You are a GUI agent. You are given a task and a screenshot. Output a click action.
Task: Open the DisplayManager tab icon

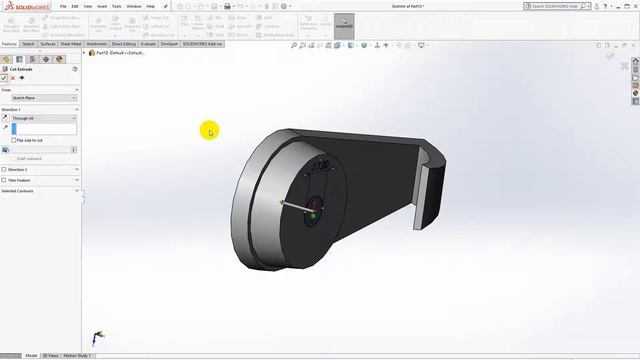pyautogui.click(x=59, y=60)
